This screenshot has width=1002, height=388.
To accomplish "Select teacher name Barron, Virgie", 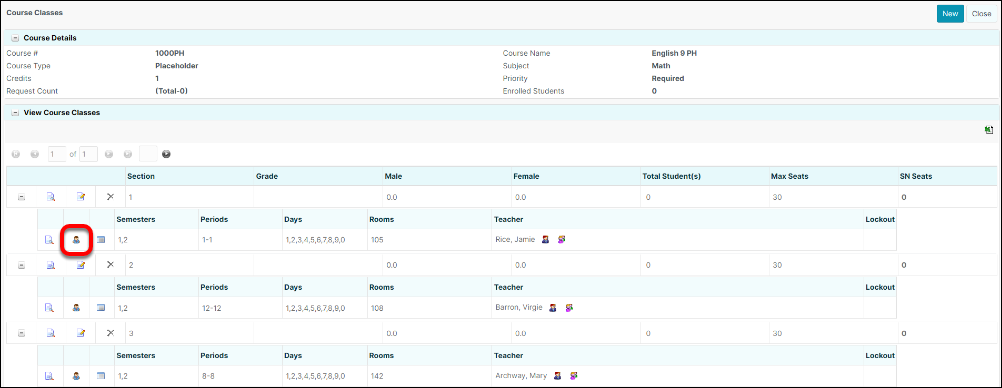I will [x=519, y=307].
